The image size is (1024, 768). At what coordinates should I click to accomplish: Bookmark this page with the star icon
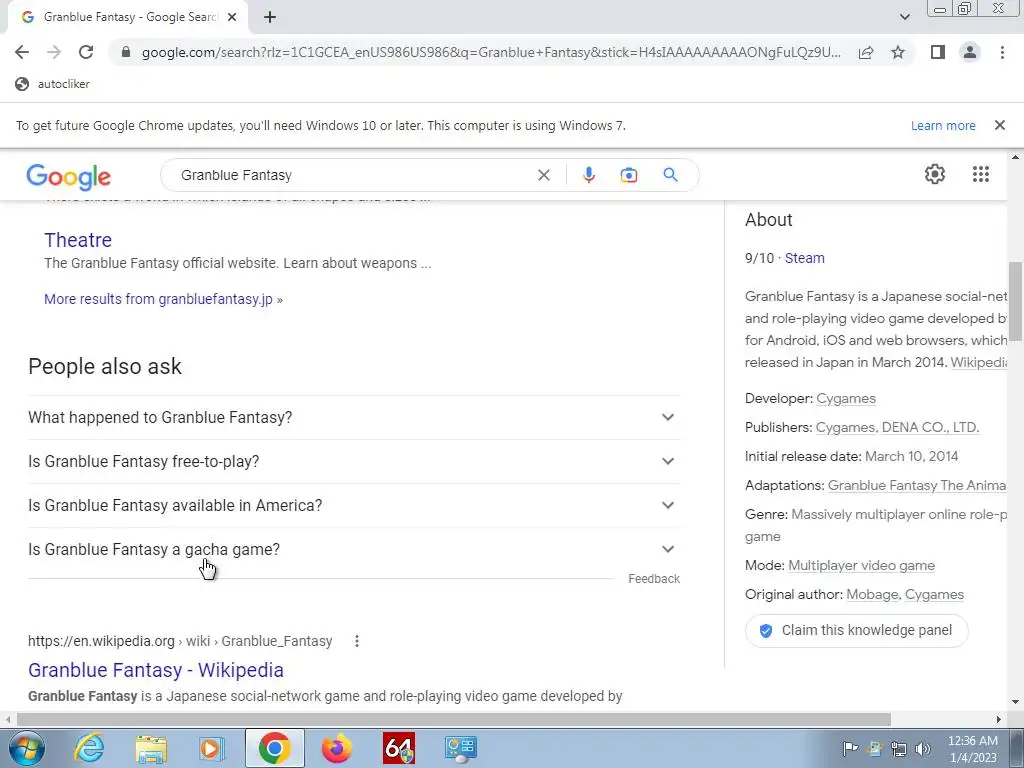(x=898, y=52)
